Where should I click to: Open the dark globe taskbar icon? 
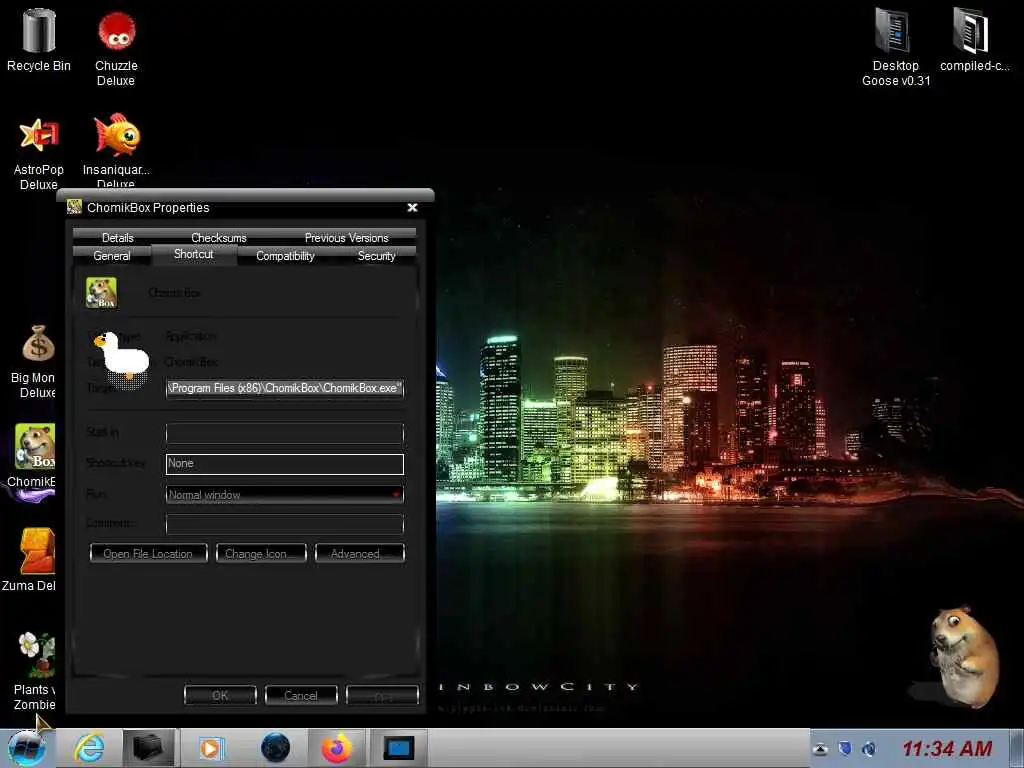[x=275, y=748]
